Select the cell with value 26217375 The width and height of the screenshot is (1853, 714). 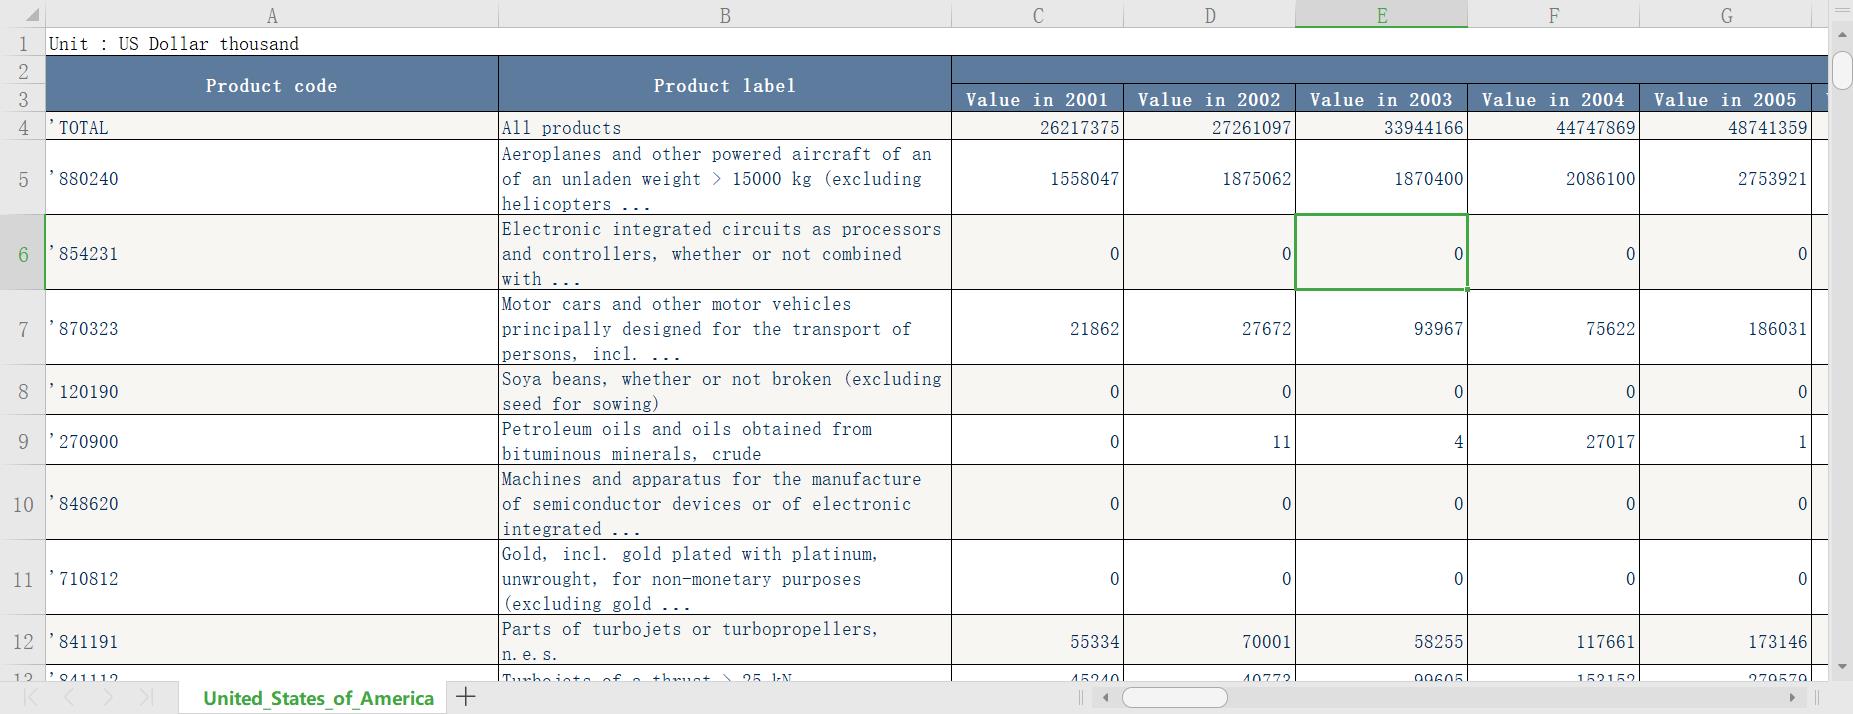click(x=1038, y=127)
